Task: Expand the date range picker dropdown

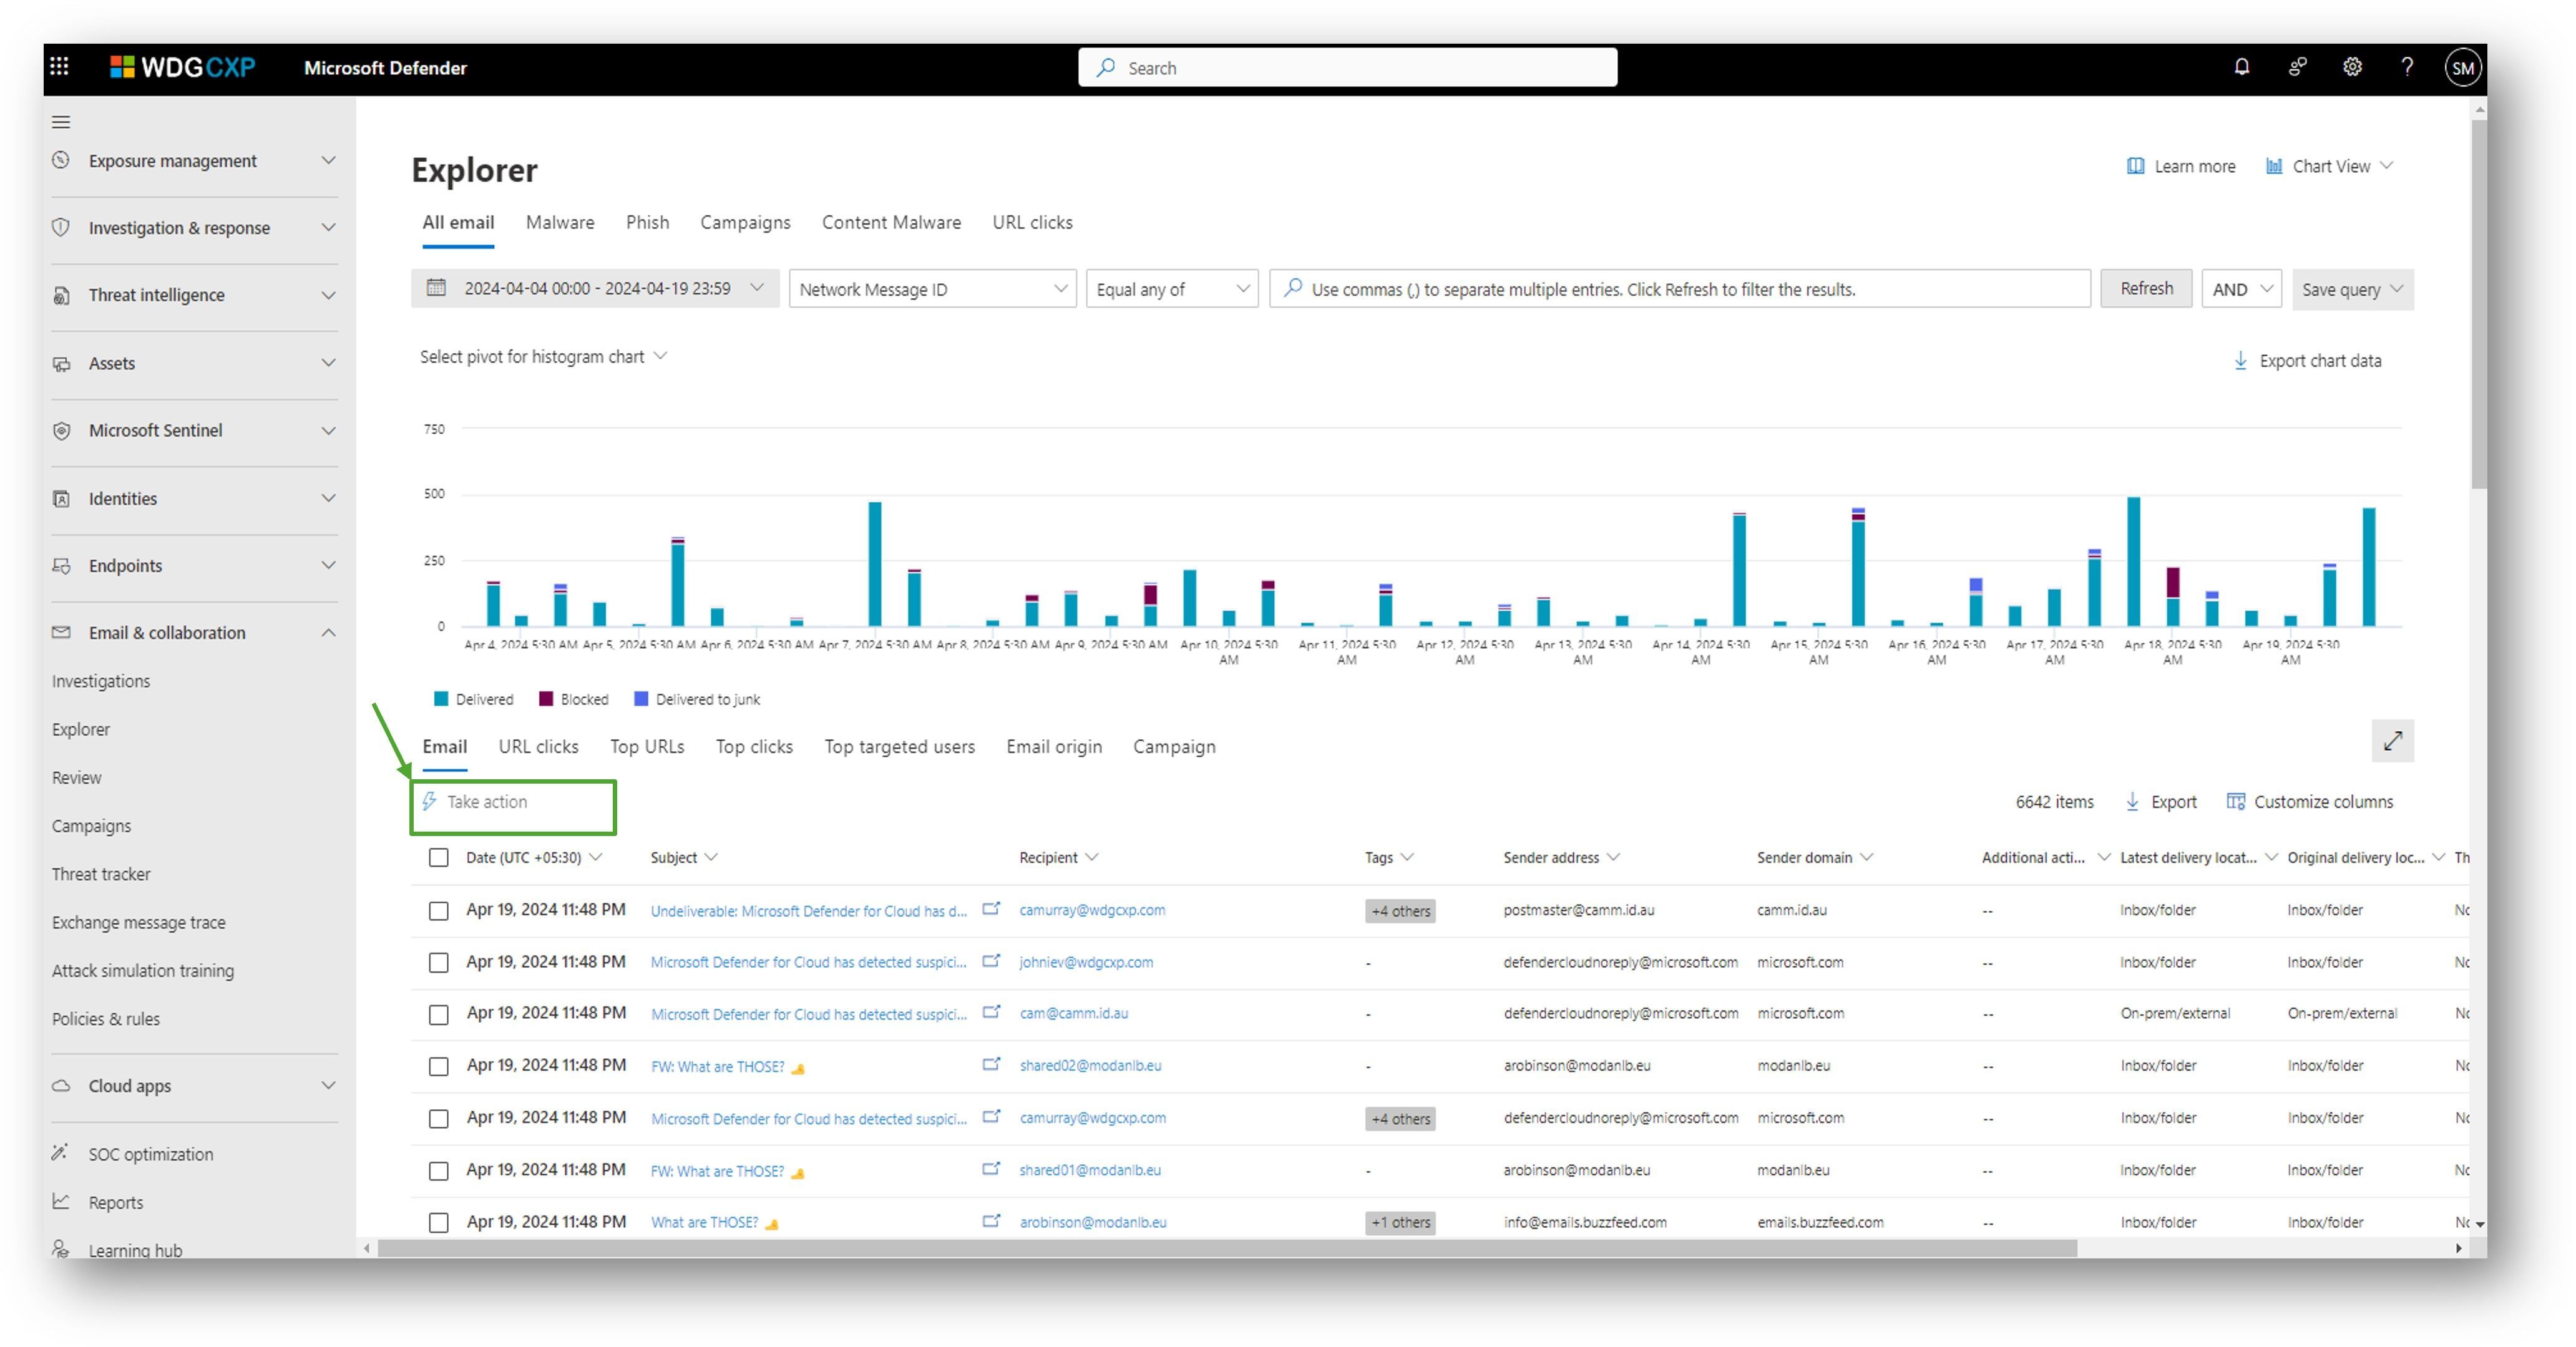Action: pyautogui.click(x=595, y=288)
